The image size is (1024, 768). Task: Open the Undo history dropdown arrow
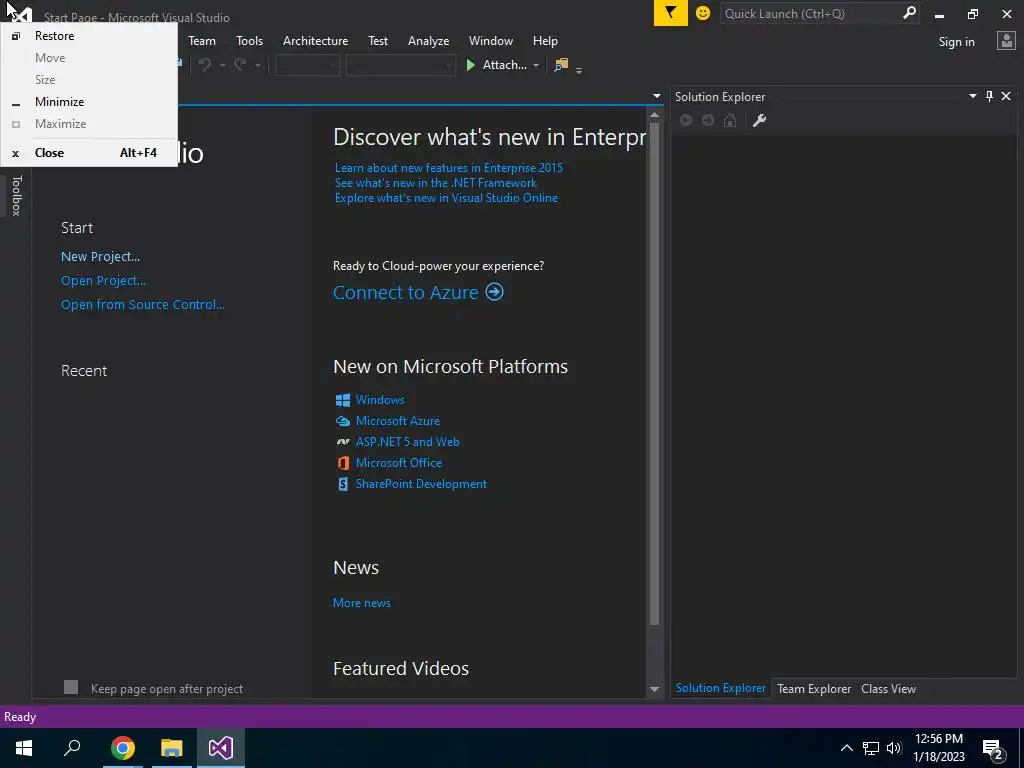coord(222,65)
